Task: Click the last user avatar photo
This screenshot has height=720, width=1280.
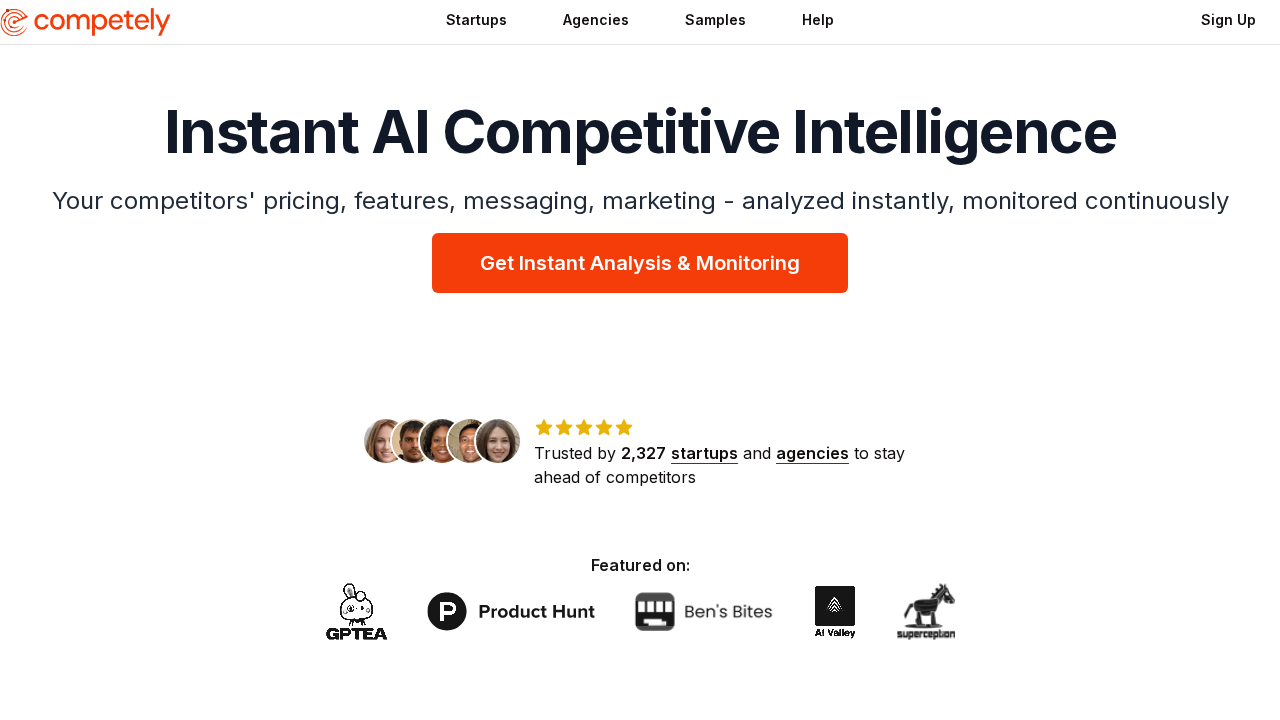Action: pos(498,441)
